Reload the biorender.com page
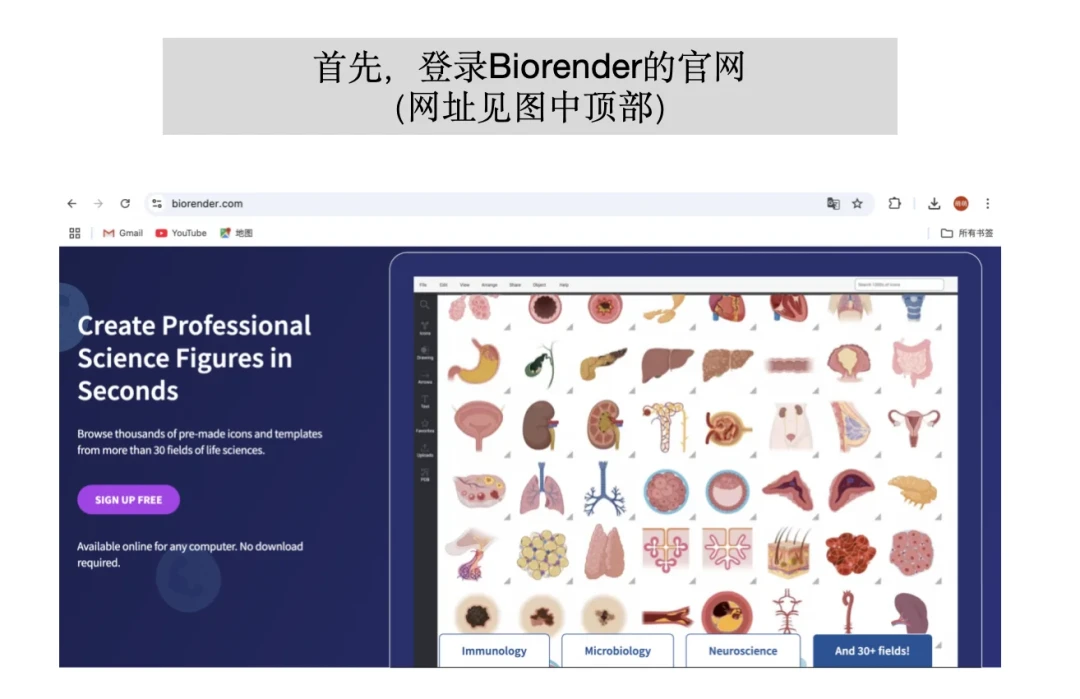Viewport: 1080px width, 699px height. tap(125, 204)
